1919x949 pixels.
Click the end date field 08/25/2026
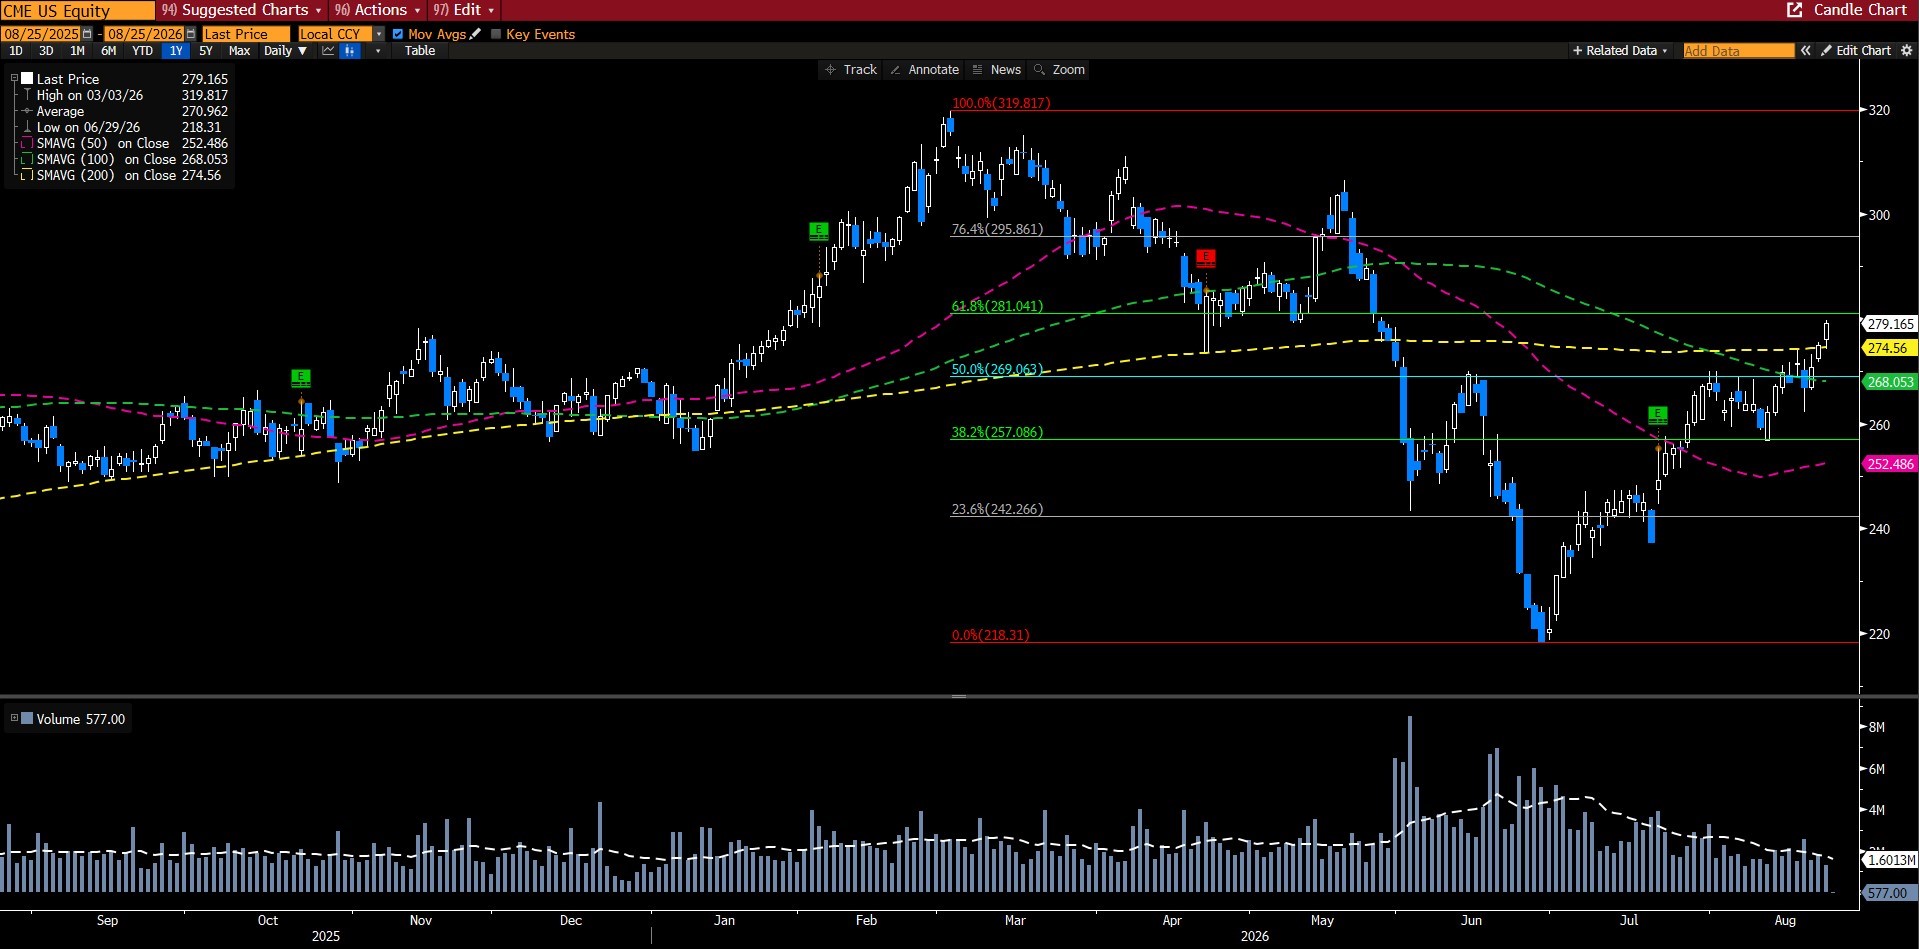coord(145,34)
